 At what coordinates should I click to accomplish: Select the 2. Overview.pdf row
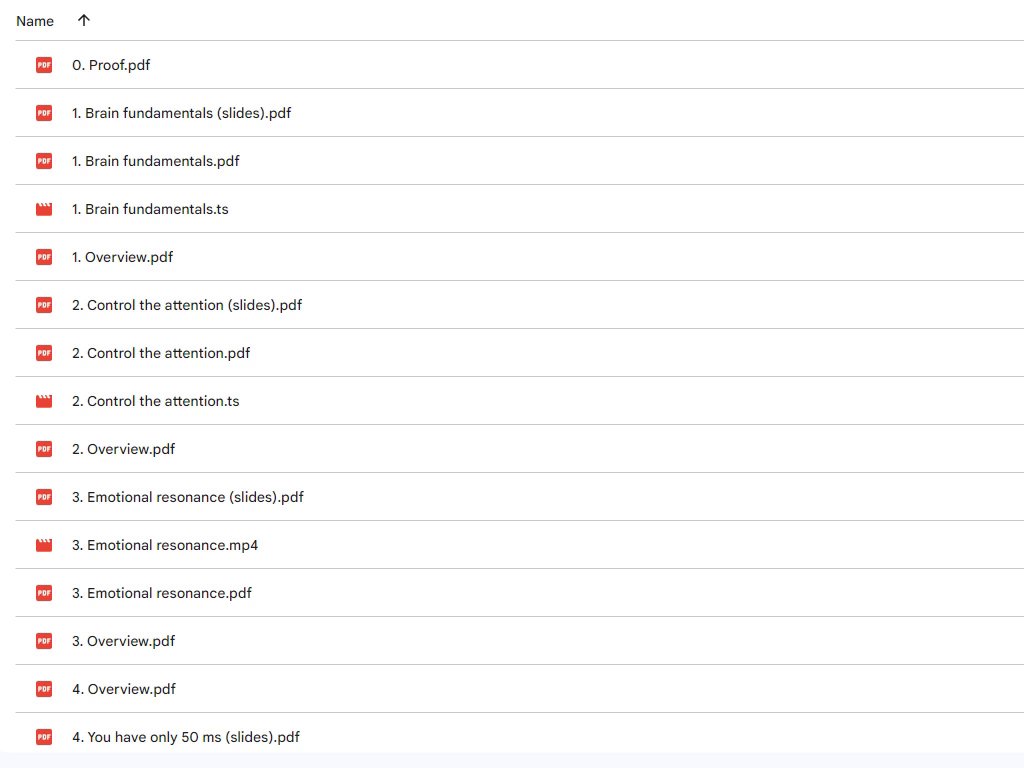click(123, 449)
